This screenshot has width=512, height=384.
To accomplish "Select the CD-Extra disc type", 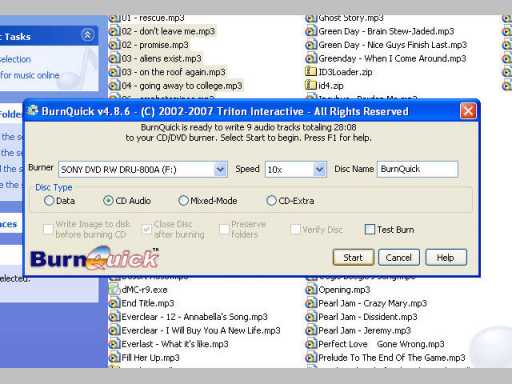I will pyautogui.click(x=271, y=201).
